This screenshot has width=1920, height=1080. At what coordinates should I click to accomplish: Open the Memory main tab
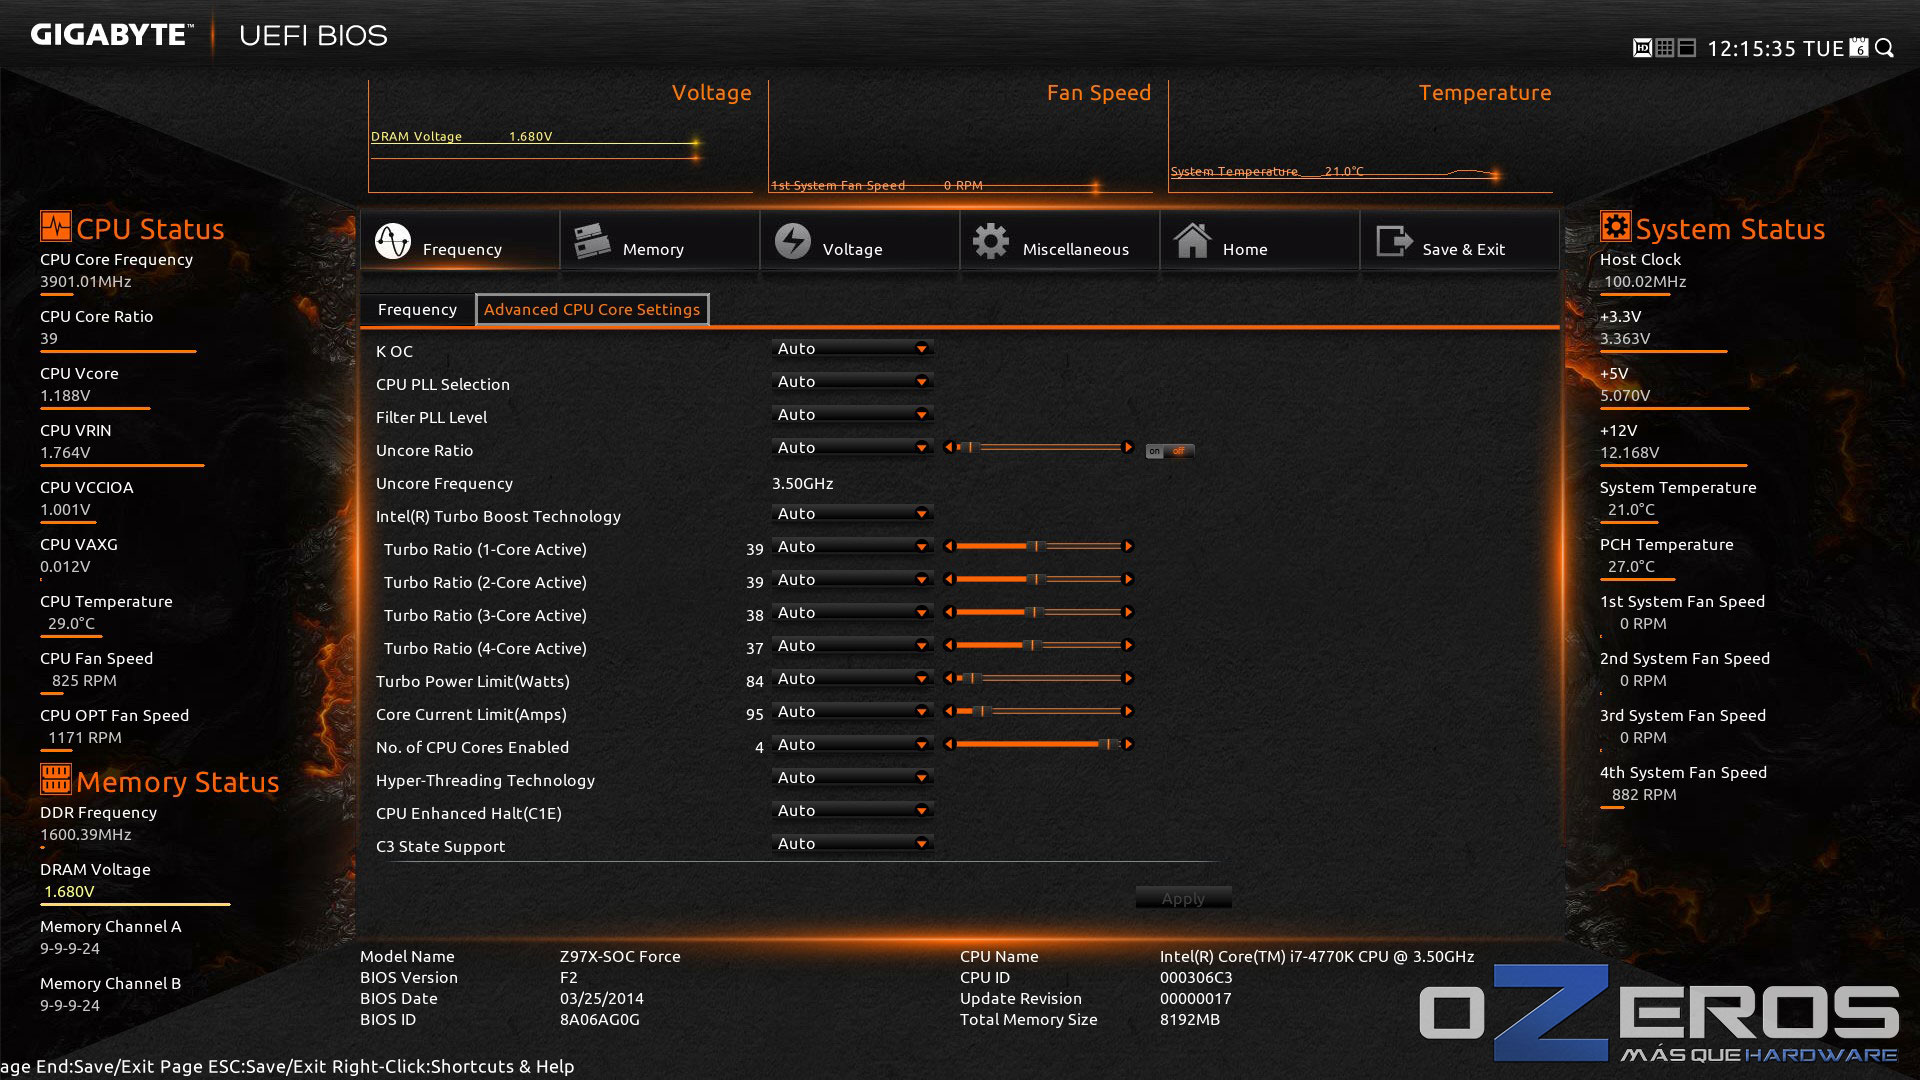coord(660,241)
